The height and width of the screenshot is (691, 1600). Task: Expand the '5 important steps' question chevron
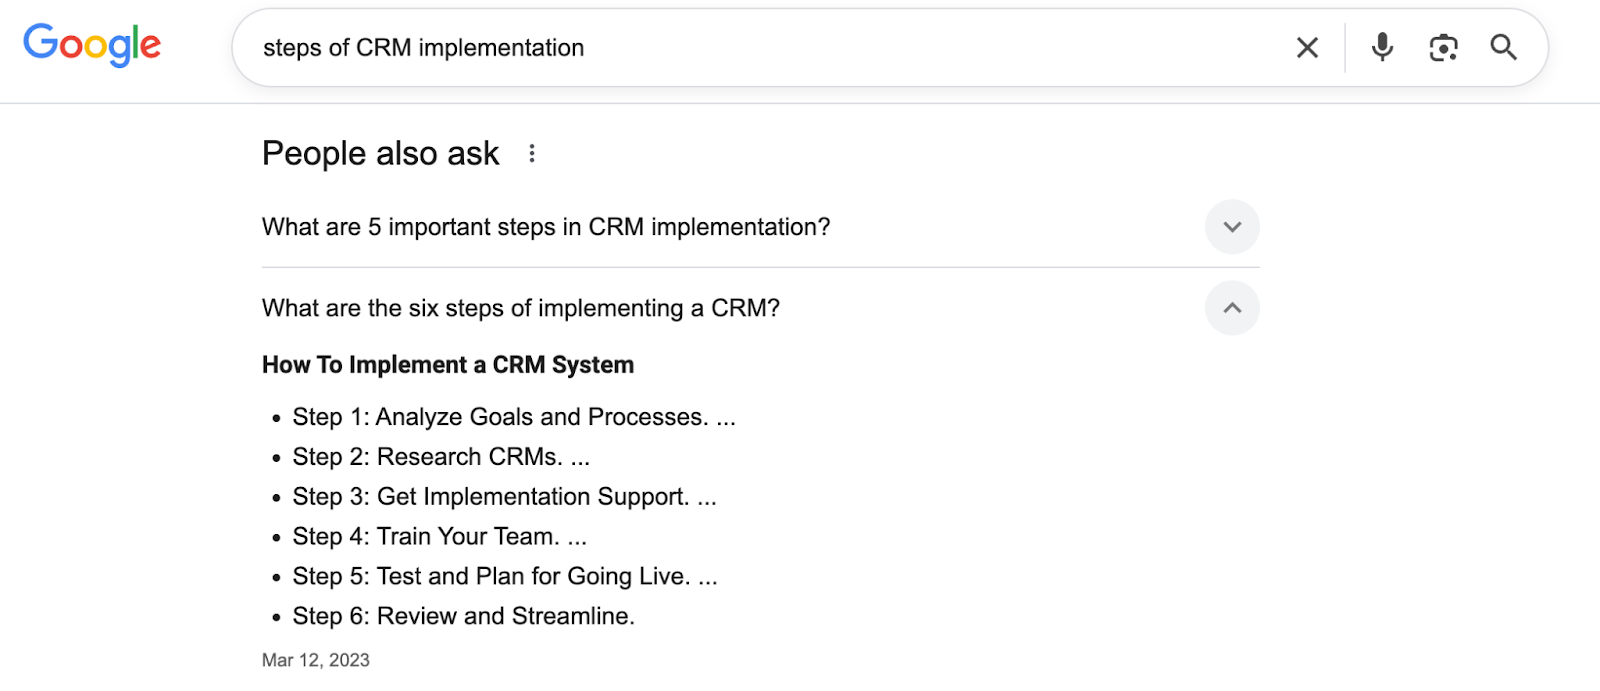tap(1232, 227)
